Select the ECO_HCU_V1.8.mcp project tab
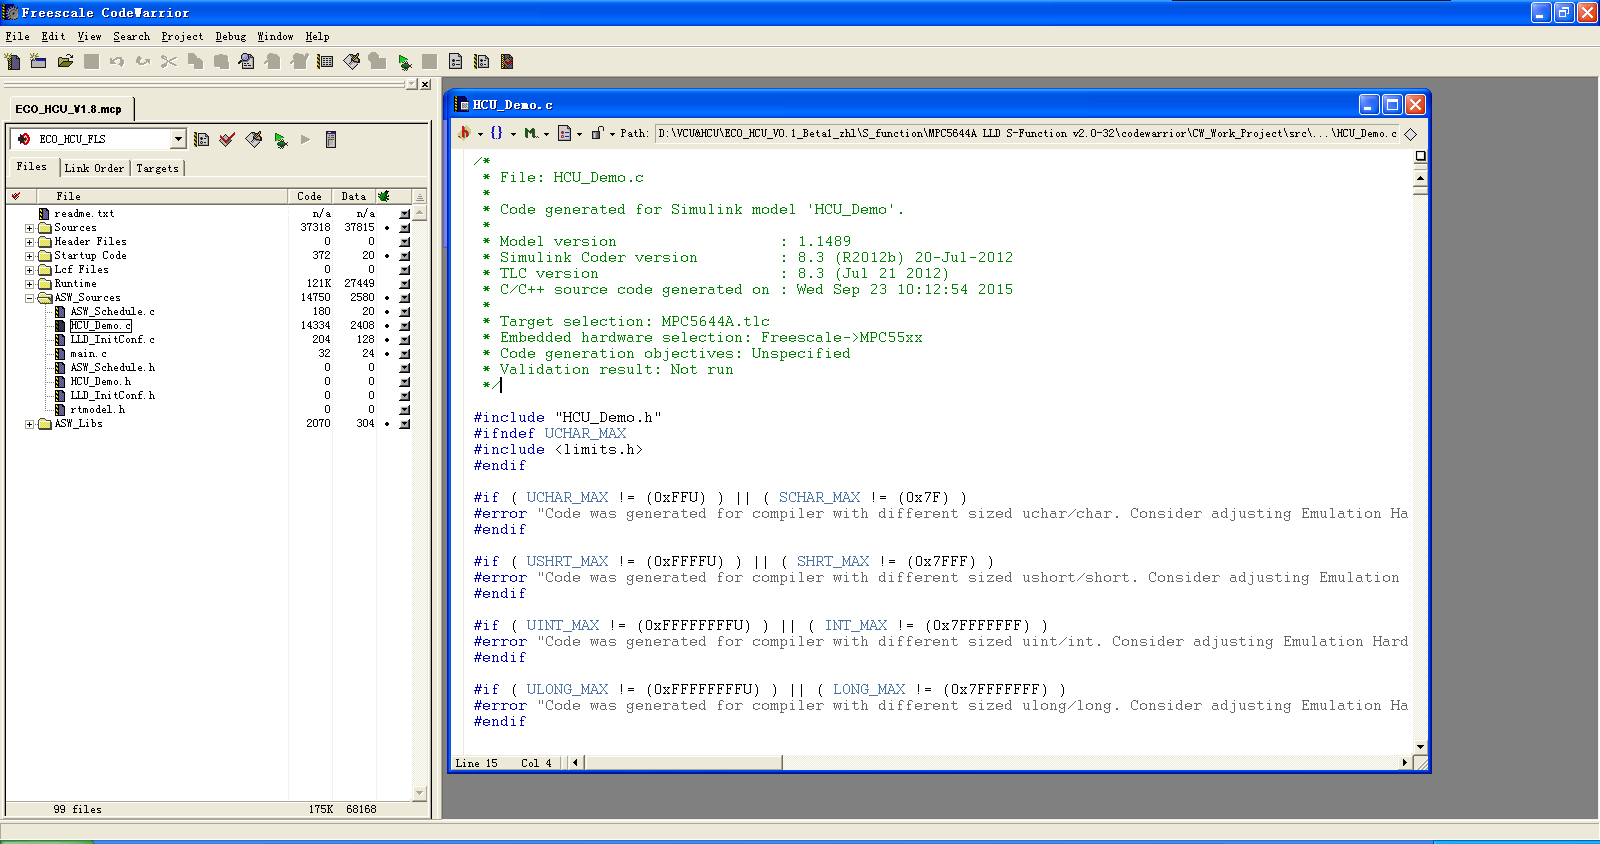 (69, 109)
